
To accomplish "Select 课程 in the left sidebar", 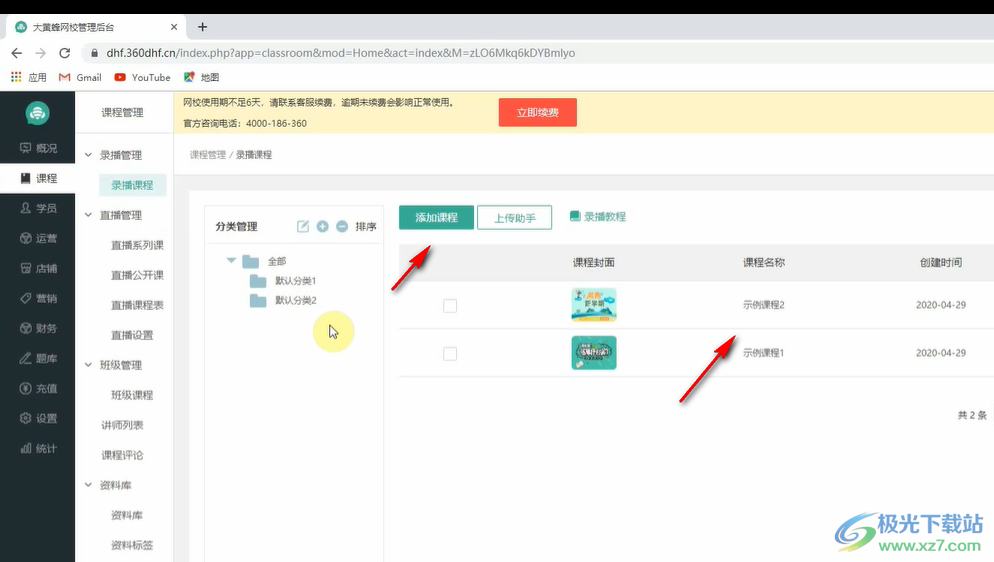I will point(38,179).
